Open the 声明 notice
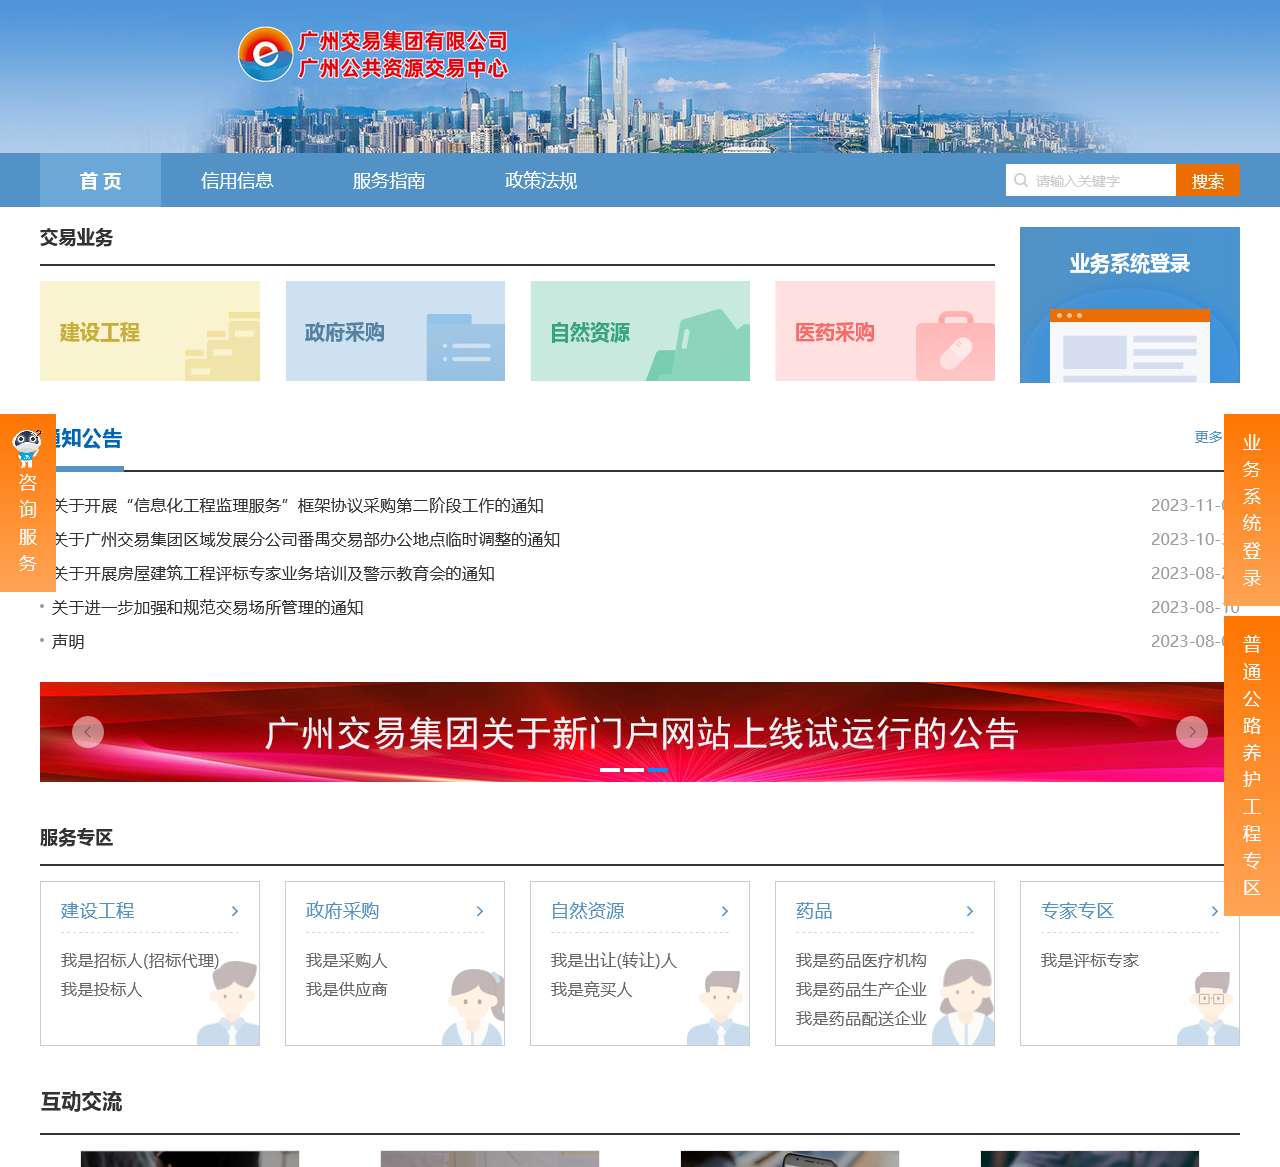 click(68, 641)
